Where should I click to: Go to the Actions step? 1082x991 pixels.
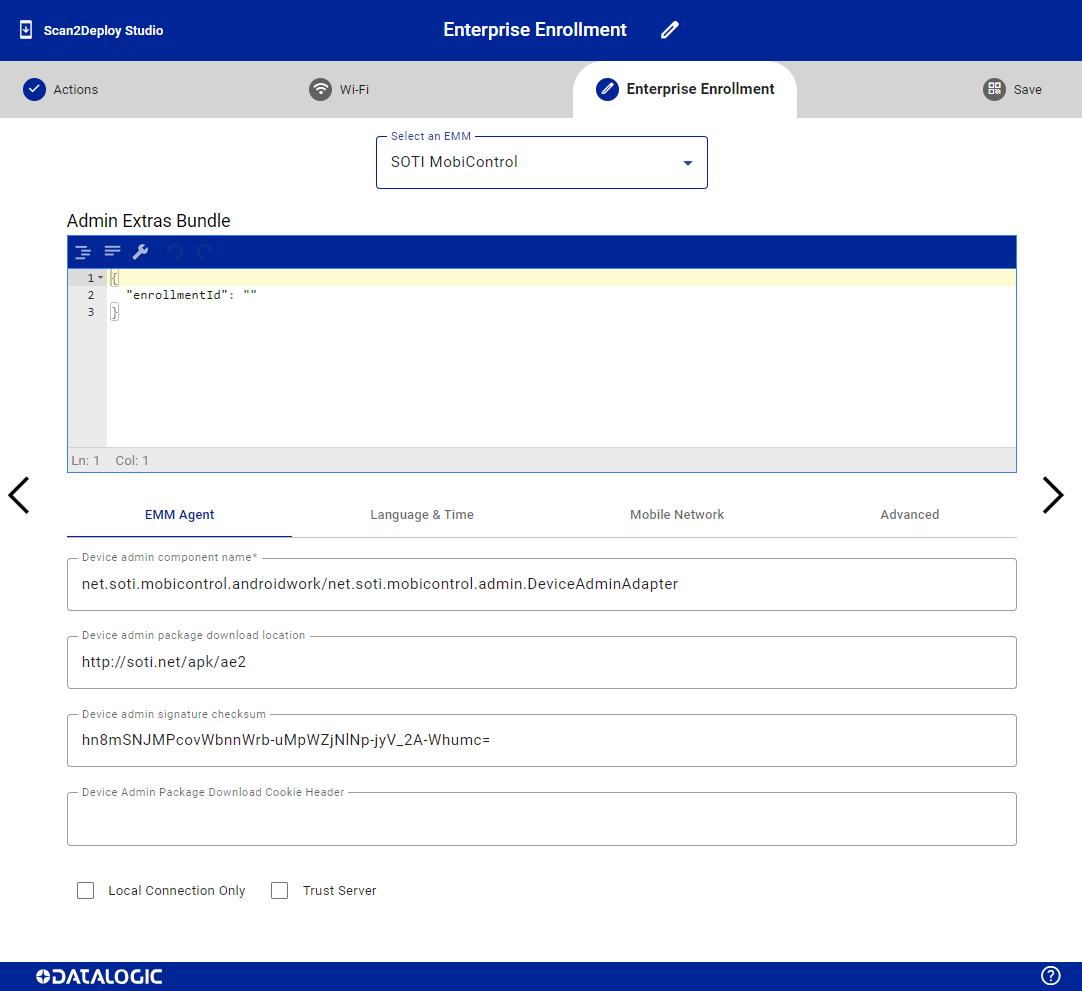61,90
